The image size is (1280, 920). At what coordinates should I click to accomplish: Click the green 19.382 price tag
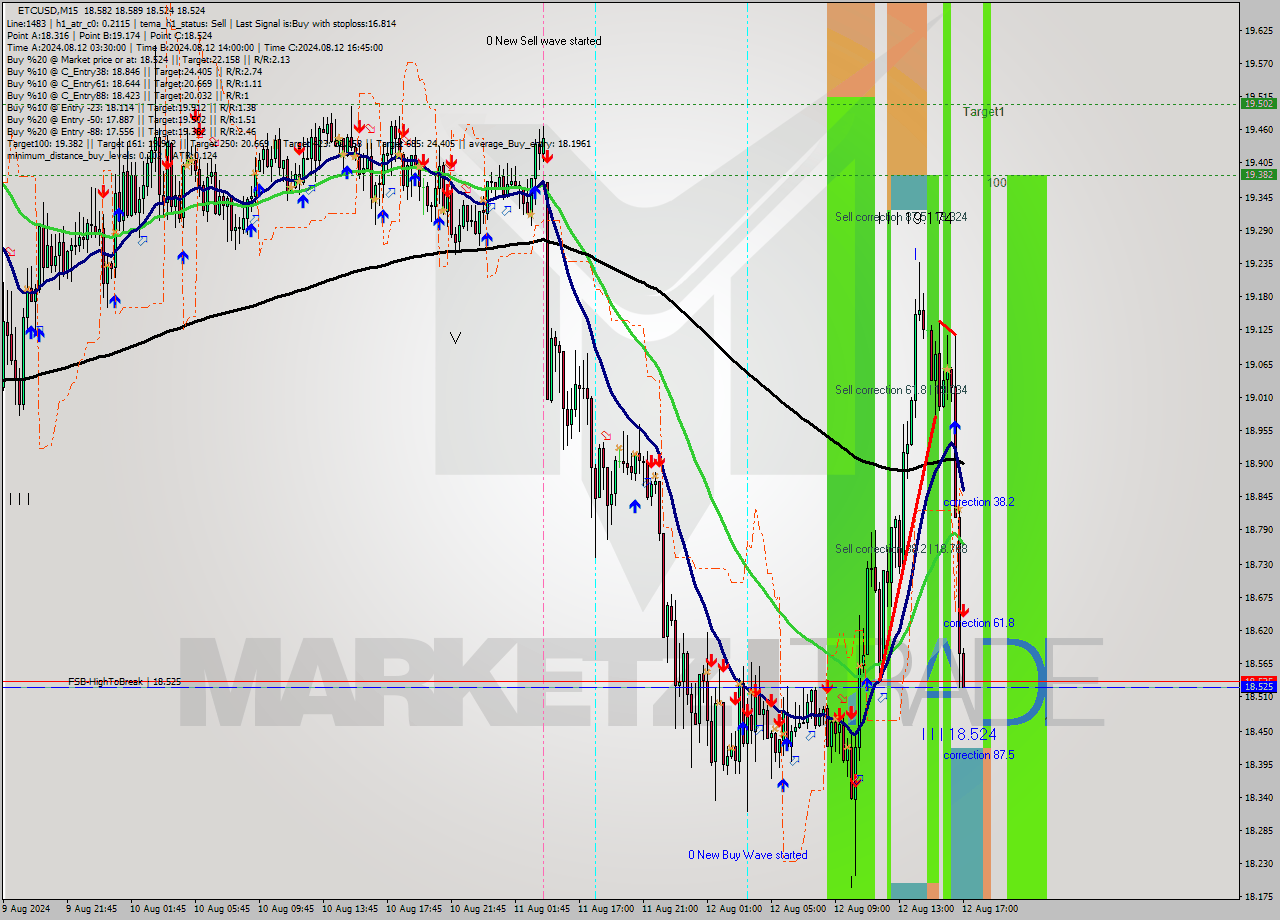1258,174
